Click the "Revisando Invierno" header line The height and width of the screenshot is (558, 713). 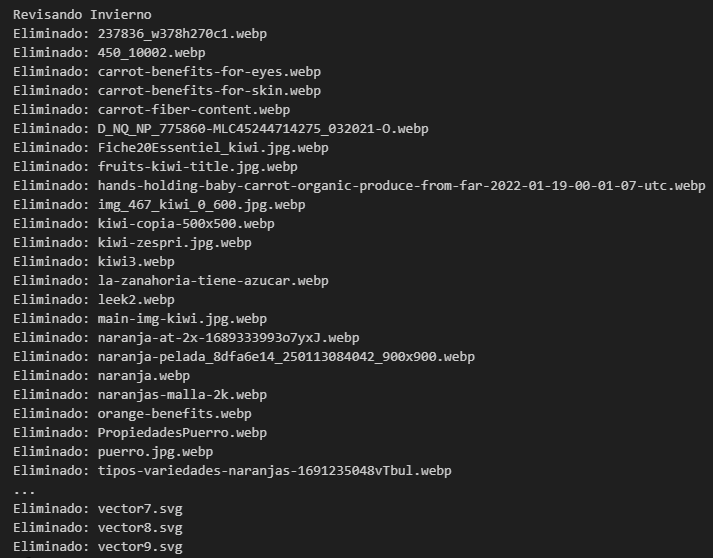click(82, 15)
